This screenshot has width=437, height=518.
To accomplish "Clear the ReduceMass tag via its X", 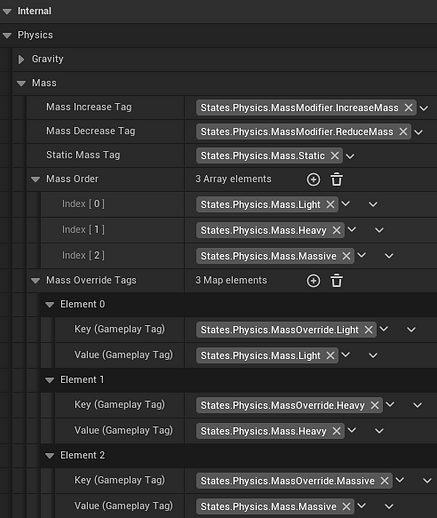I will [403, 132].
